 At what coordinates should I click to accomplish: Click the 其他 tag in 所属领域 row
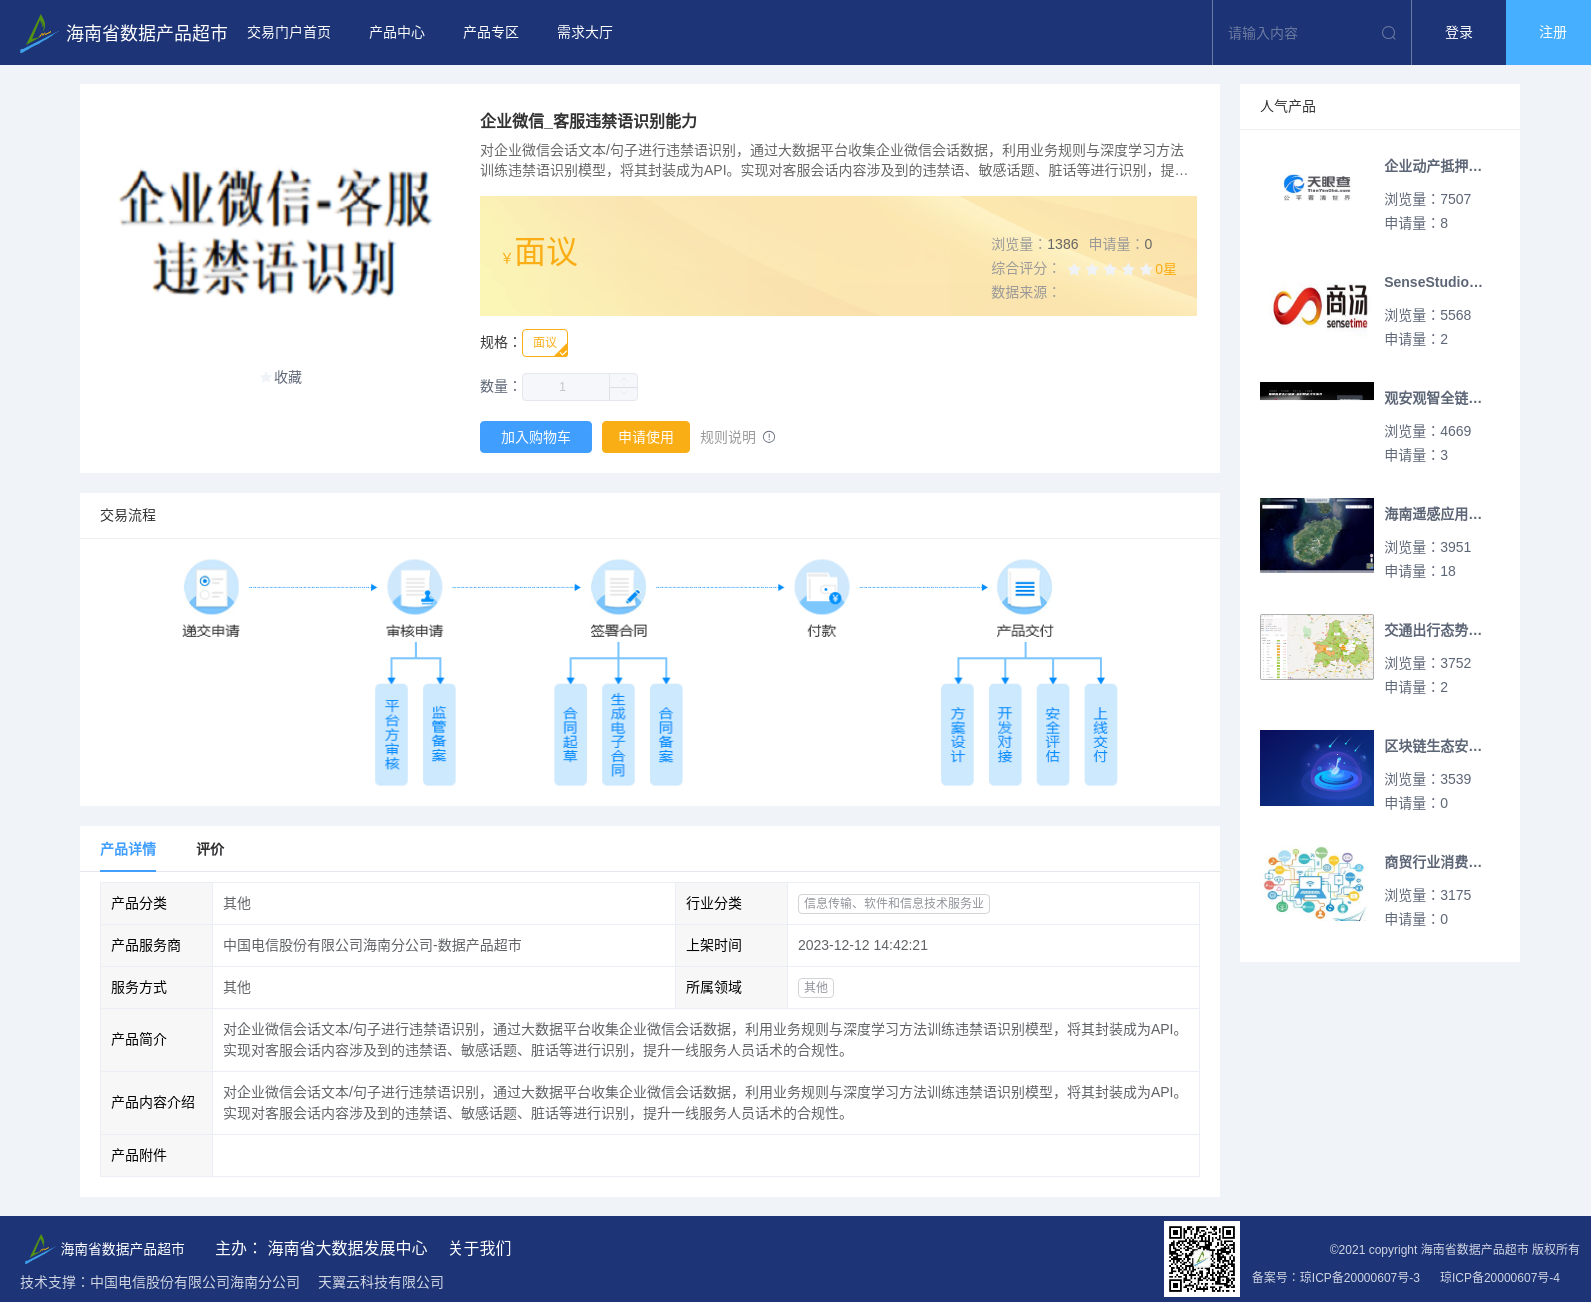816,987
